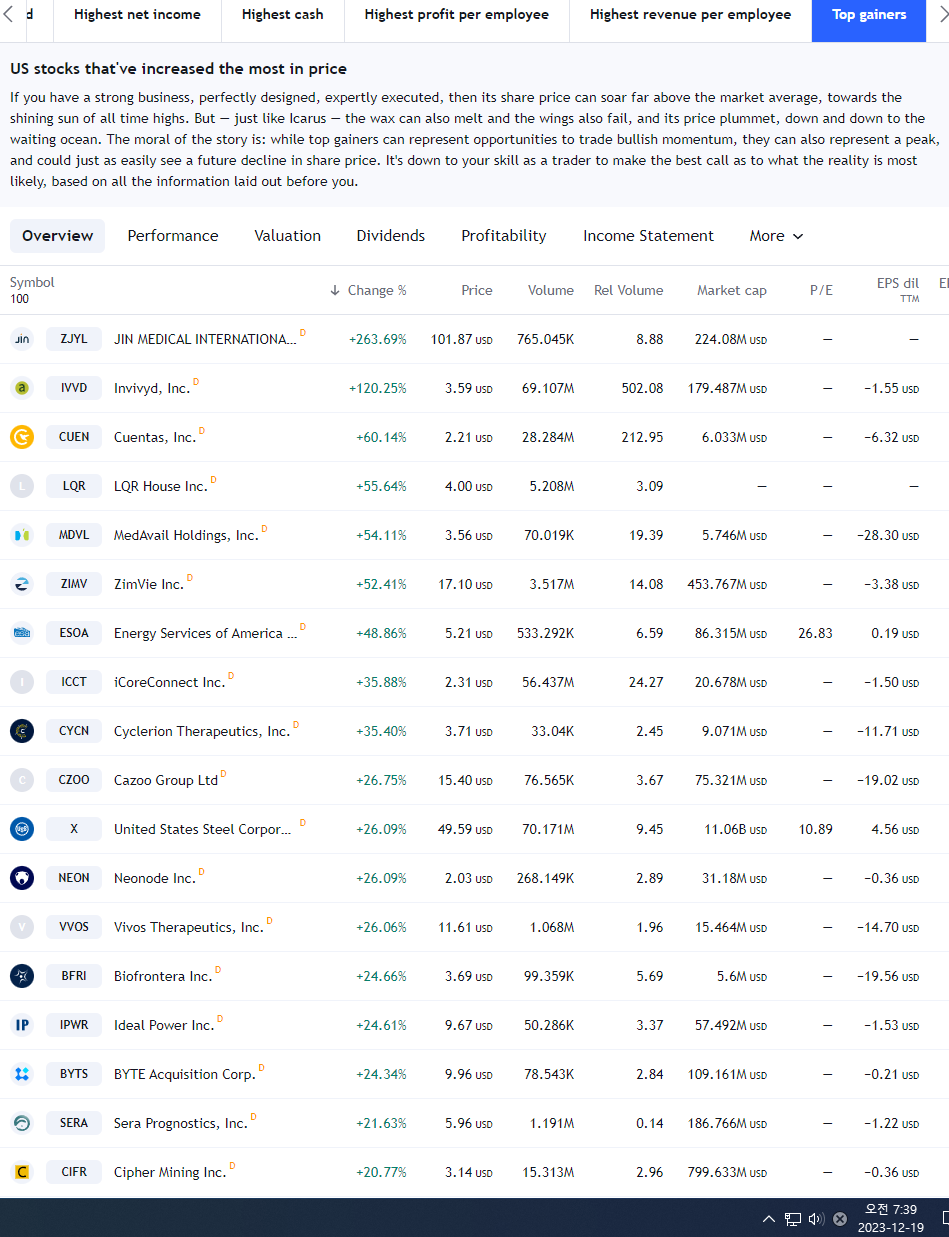Click the taskbar clock and date
Screen dimensions: 949x1237
click(x=890, y=1218)
